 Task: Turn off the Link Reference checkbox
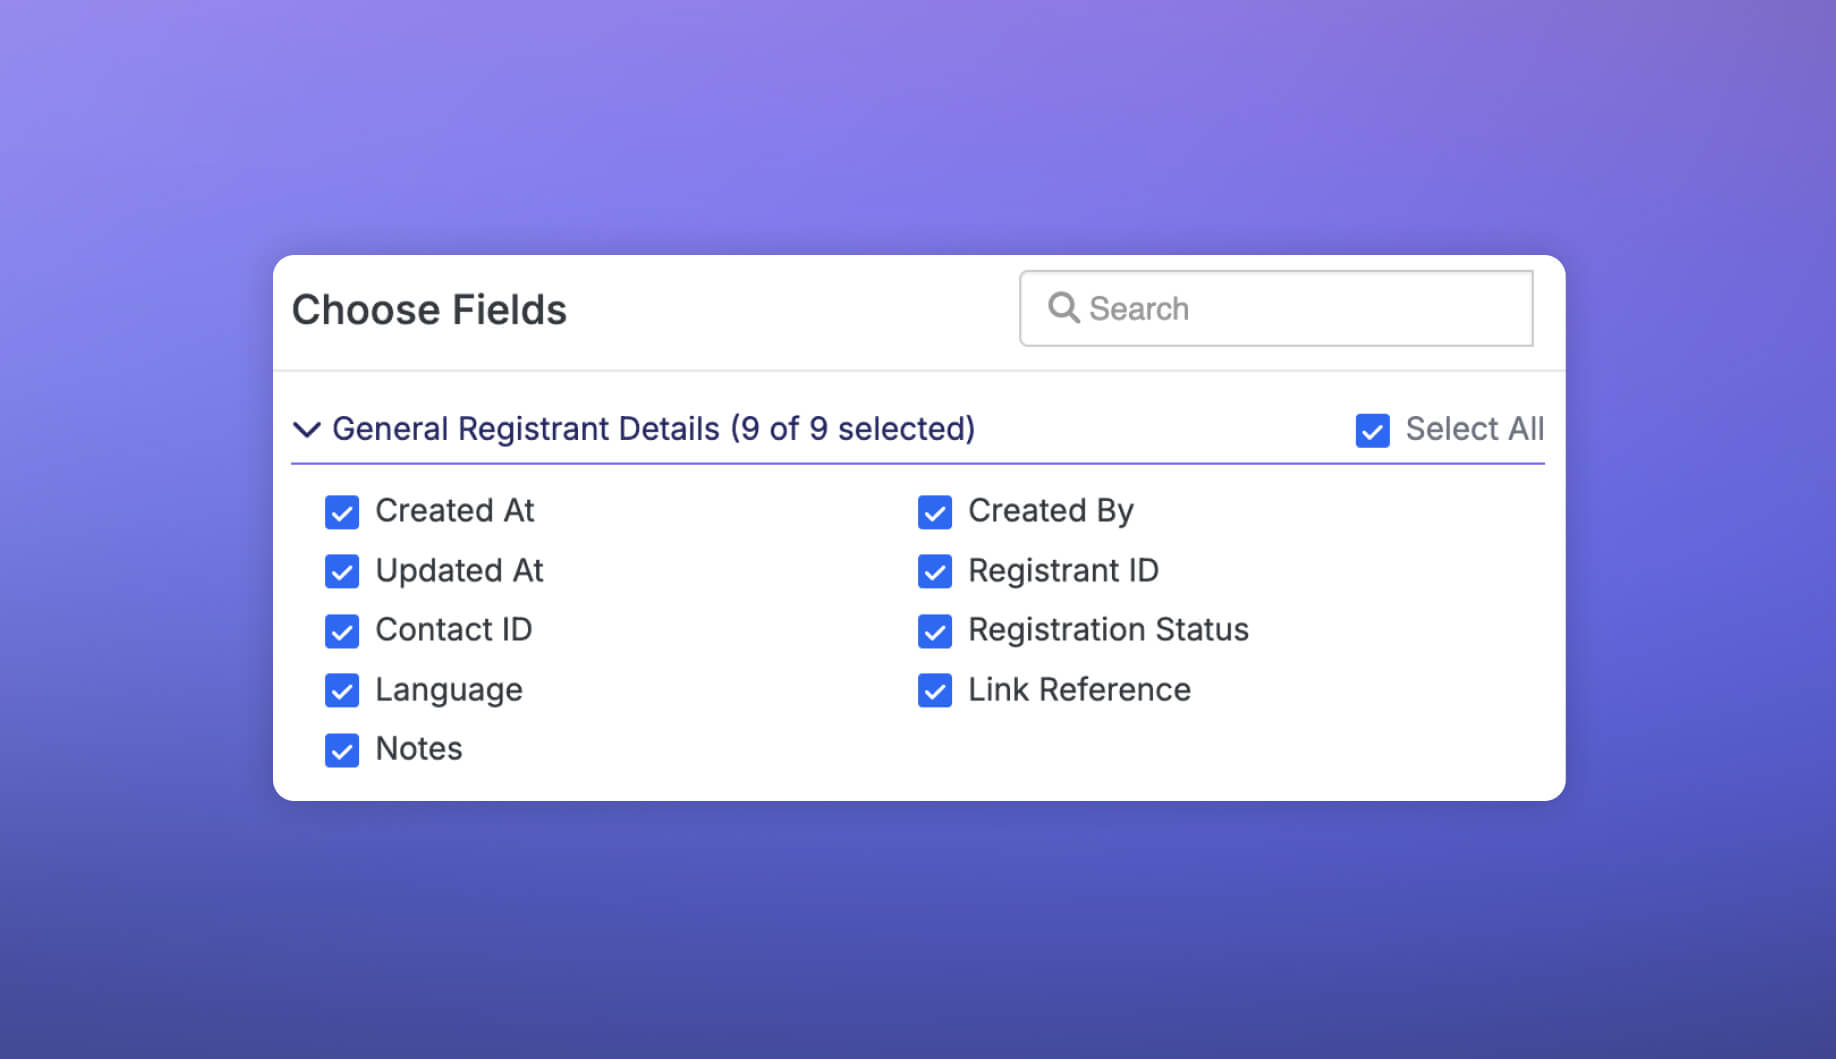(x=935, y=690)
